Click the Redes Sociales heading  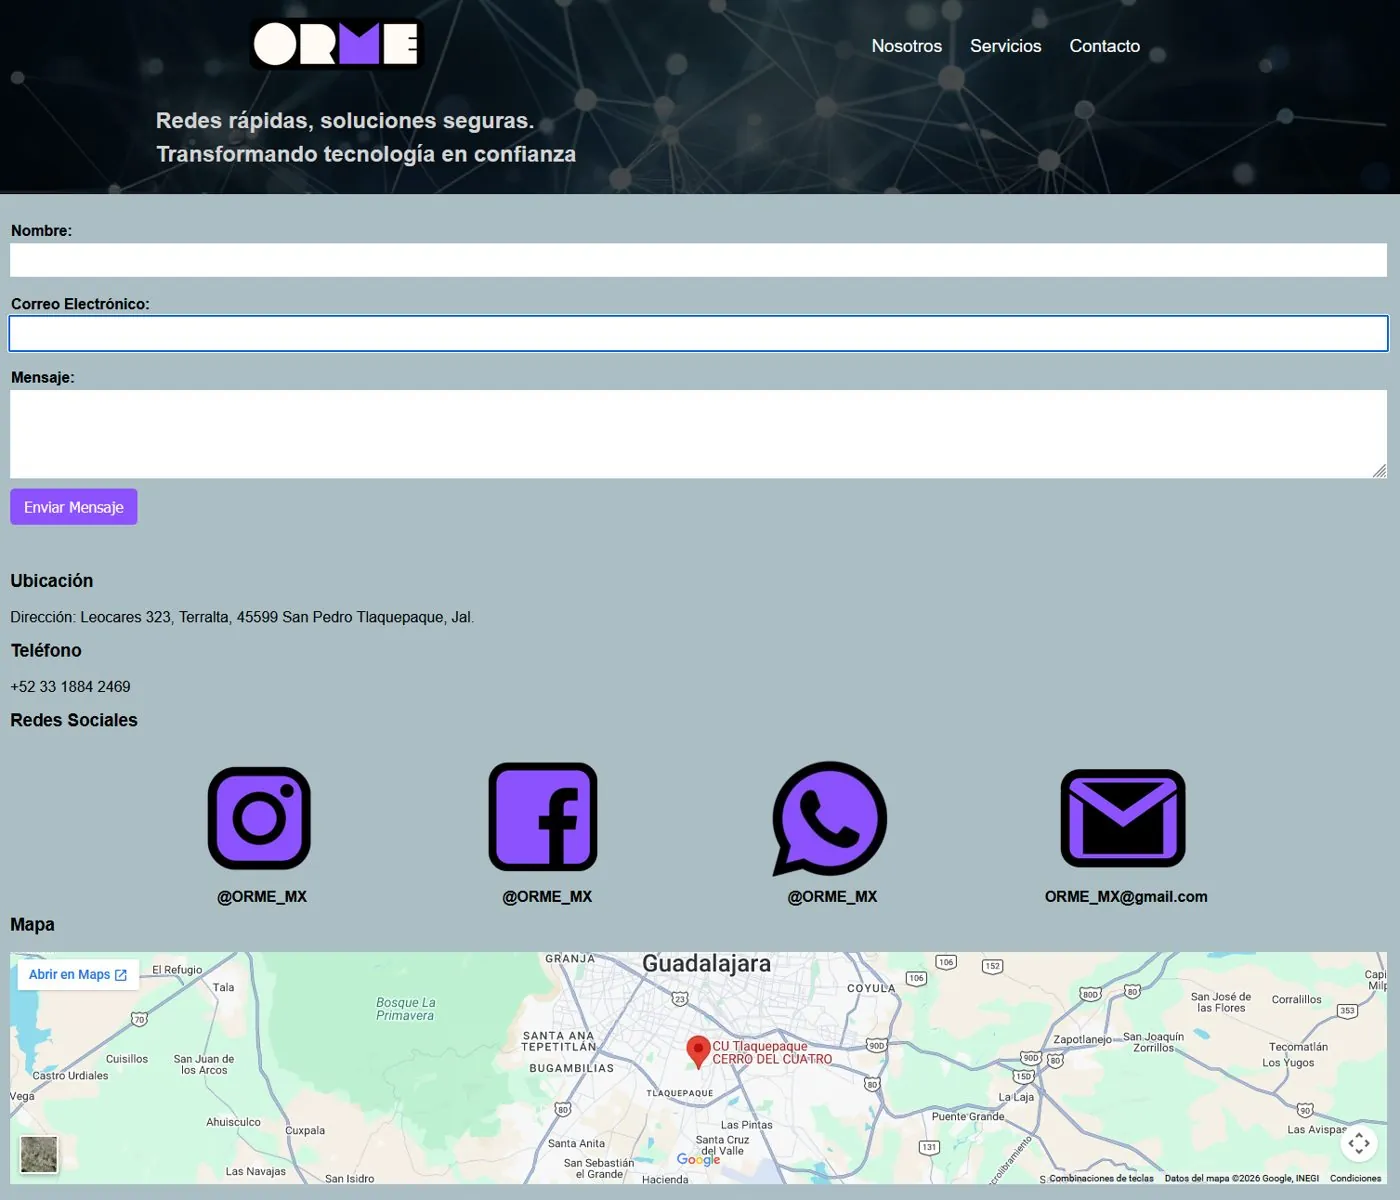click(x=74, y=720)
